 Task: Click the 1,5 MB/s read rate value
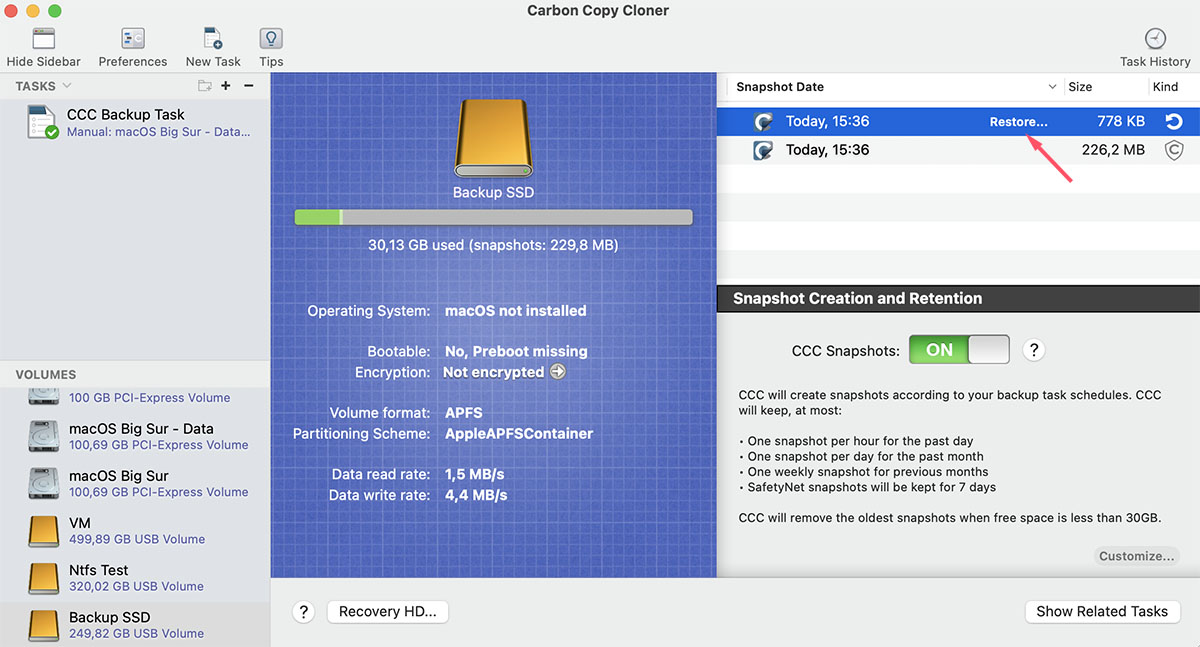[475, 474]
